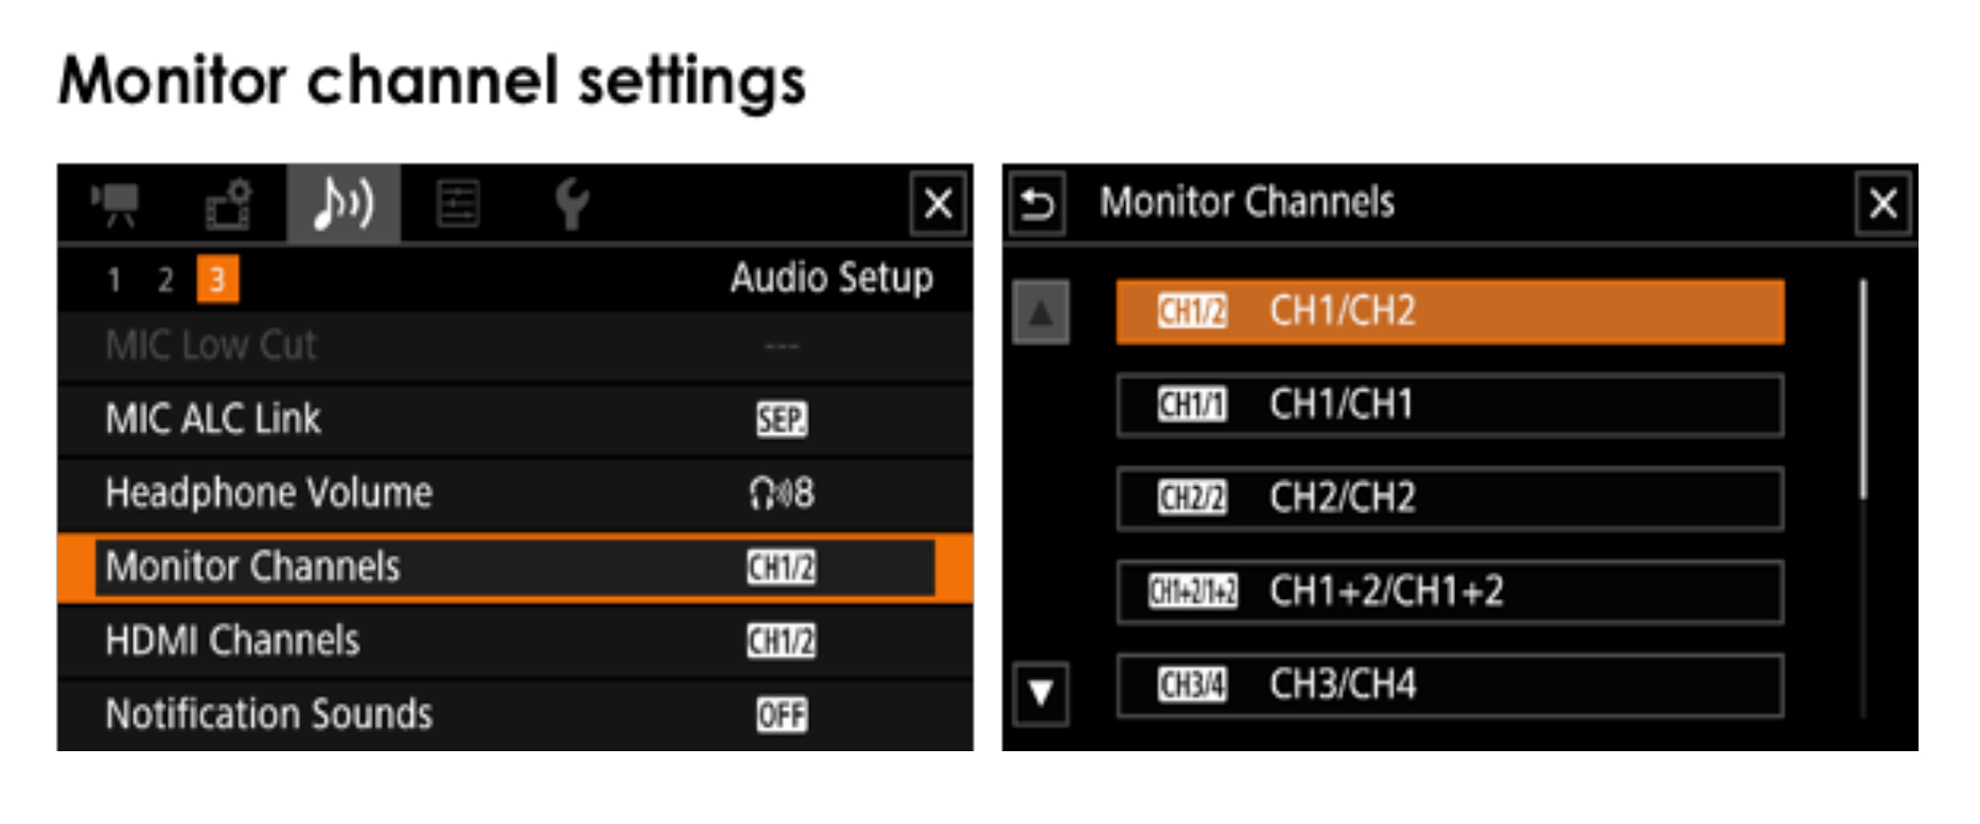Close the Monitor Channels screen
This screenshot has width=1980, height=824.
click(x=1883, y=204)
